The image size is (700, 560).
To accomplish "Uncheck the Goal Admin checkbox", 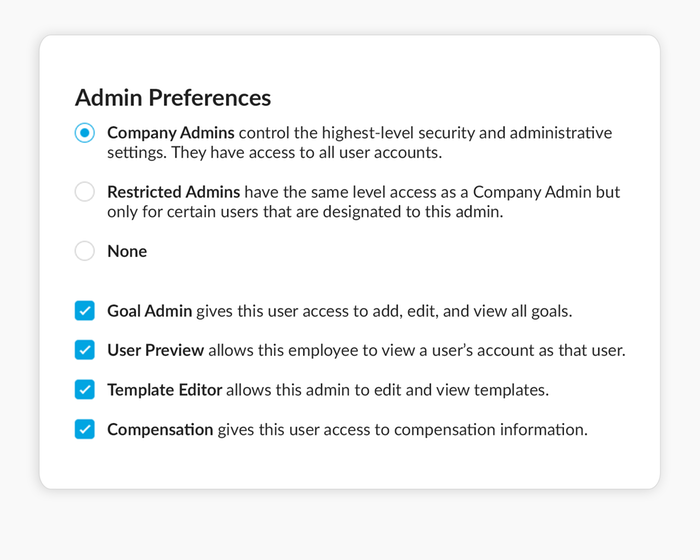I will pyautogui.click(x=85, y=311).
